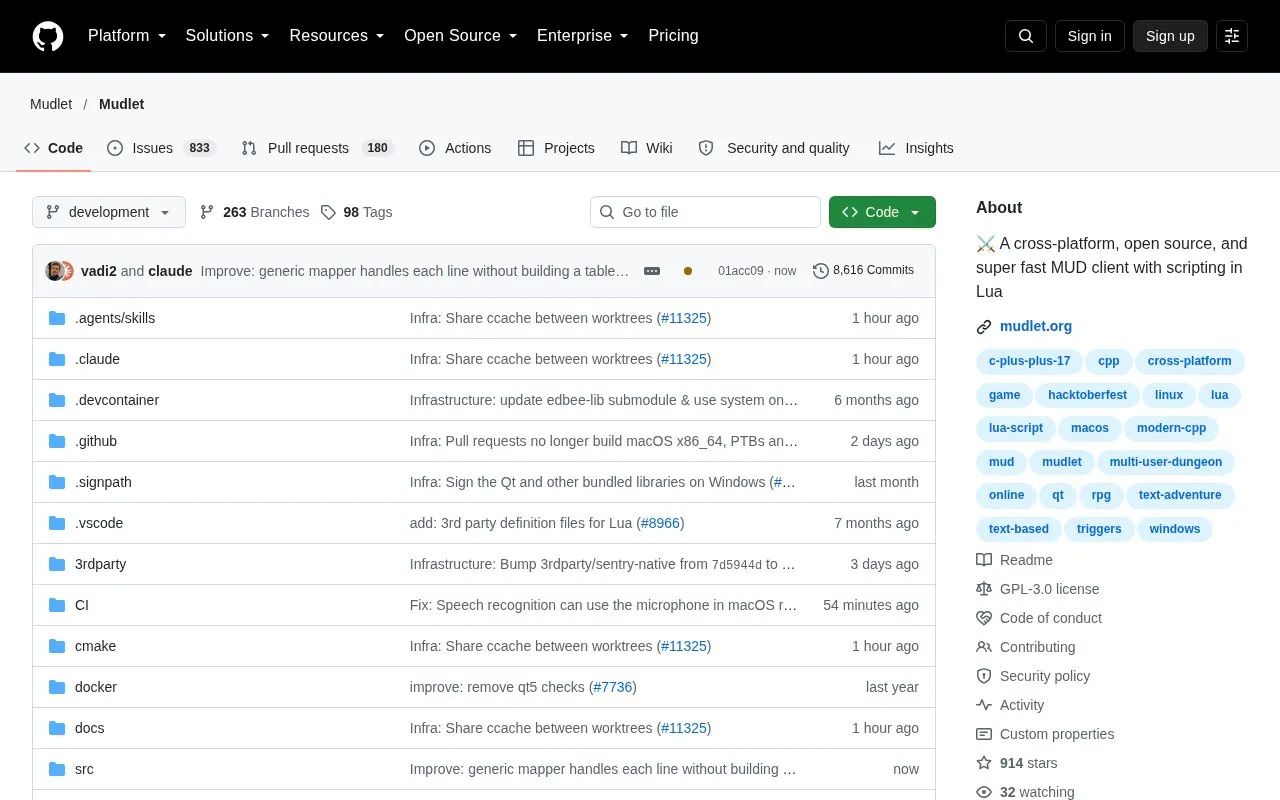Open the vadi2 avatar image

[x=55, y=271]
